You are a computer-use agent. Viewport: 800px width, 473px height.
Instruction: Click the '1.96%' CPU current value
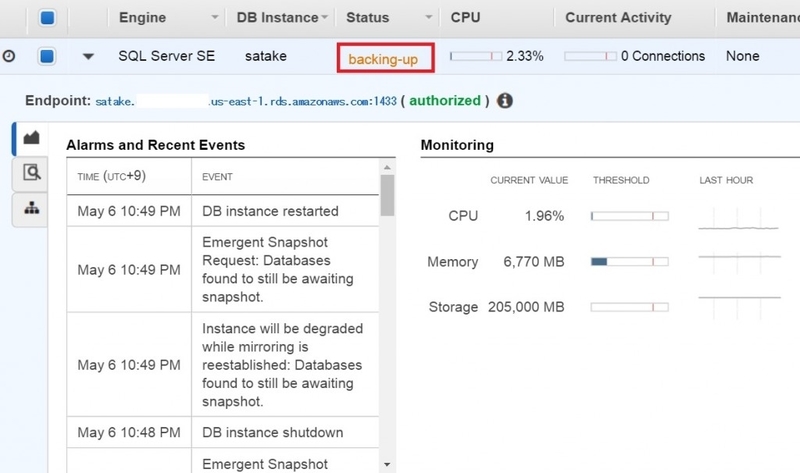[544, 216]
